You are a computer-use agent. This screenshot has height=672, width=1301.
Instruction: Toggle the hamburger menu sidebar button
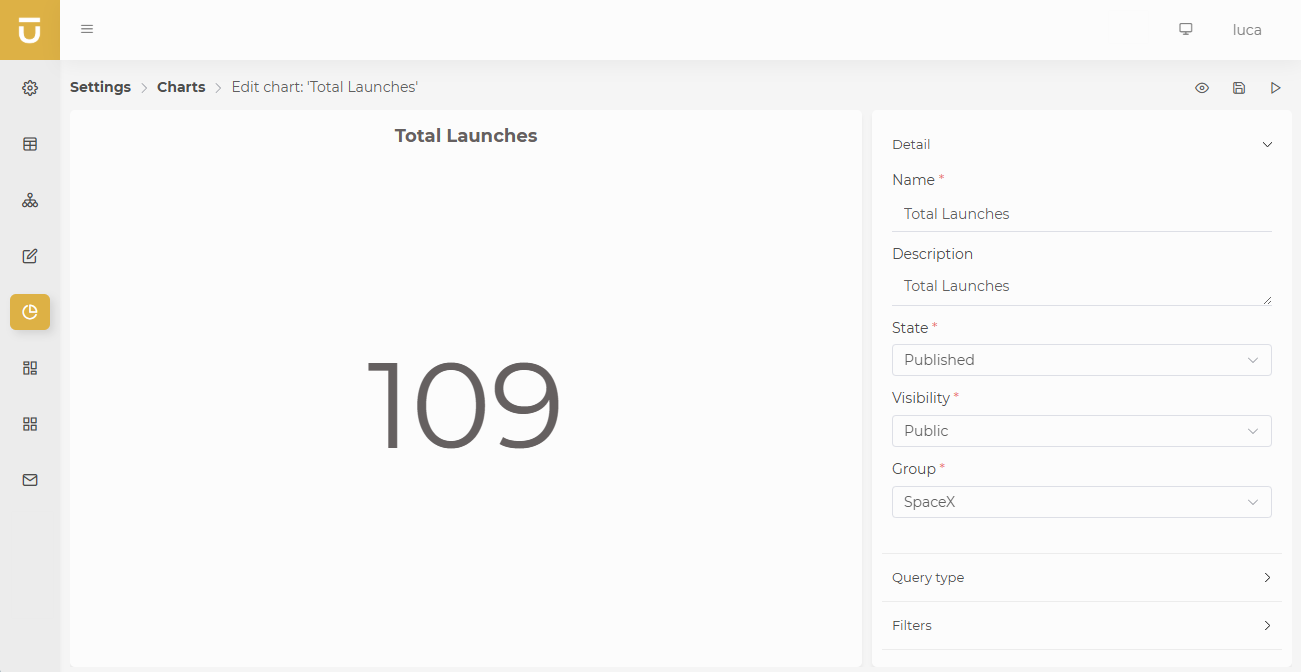87,29
